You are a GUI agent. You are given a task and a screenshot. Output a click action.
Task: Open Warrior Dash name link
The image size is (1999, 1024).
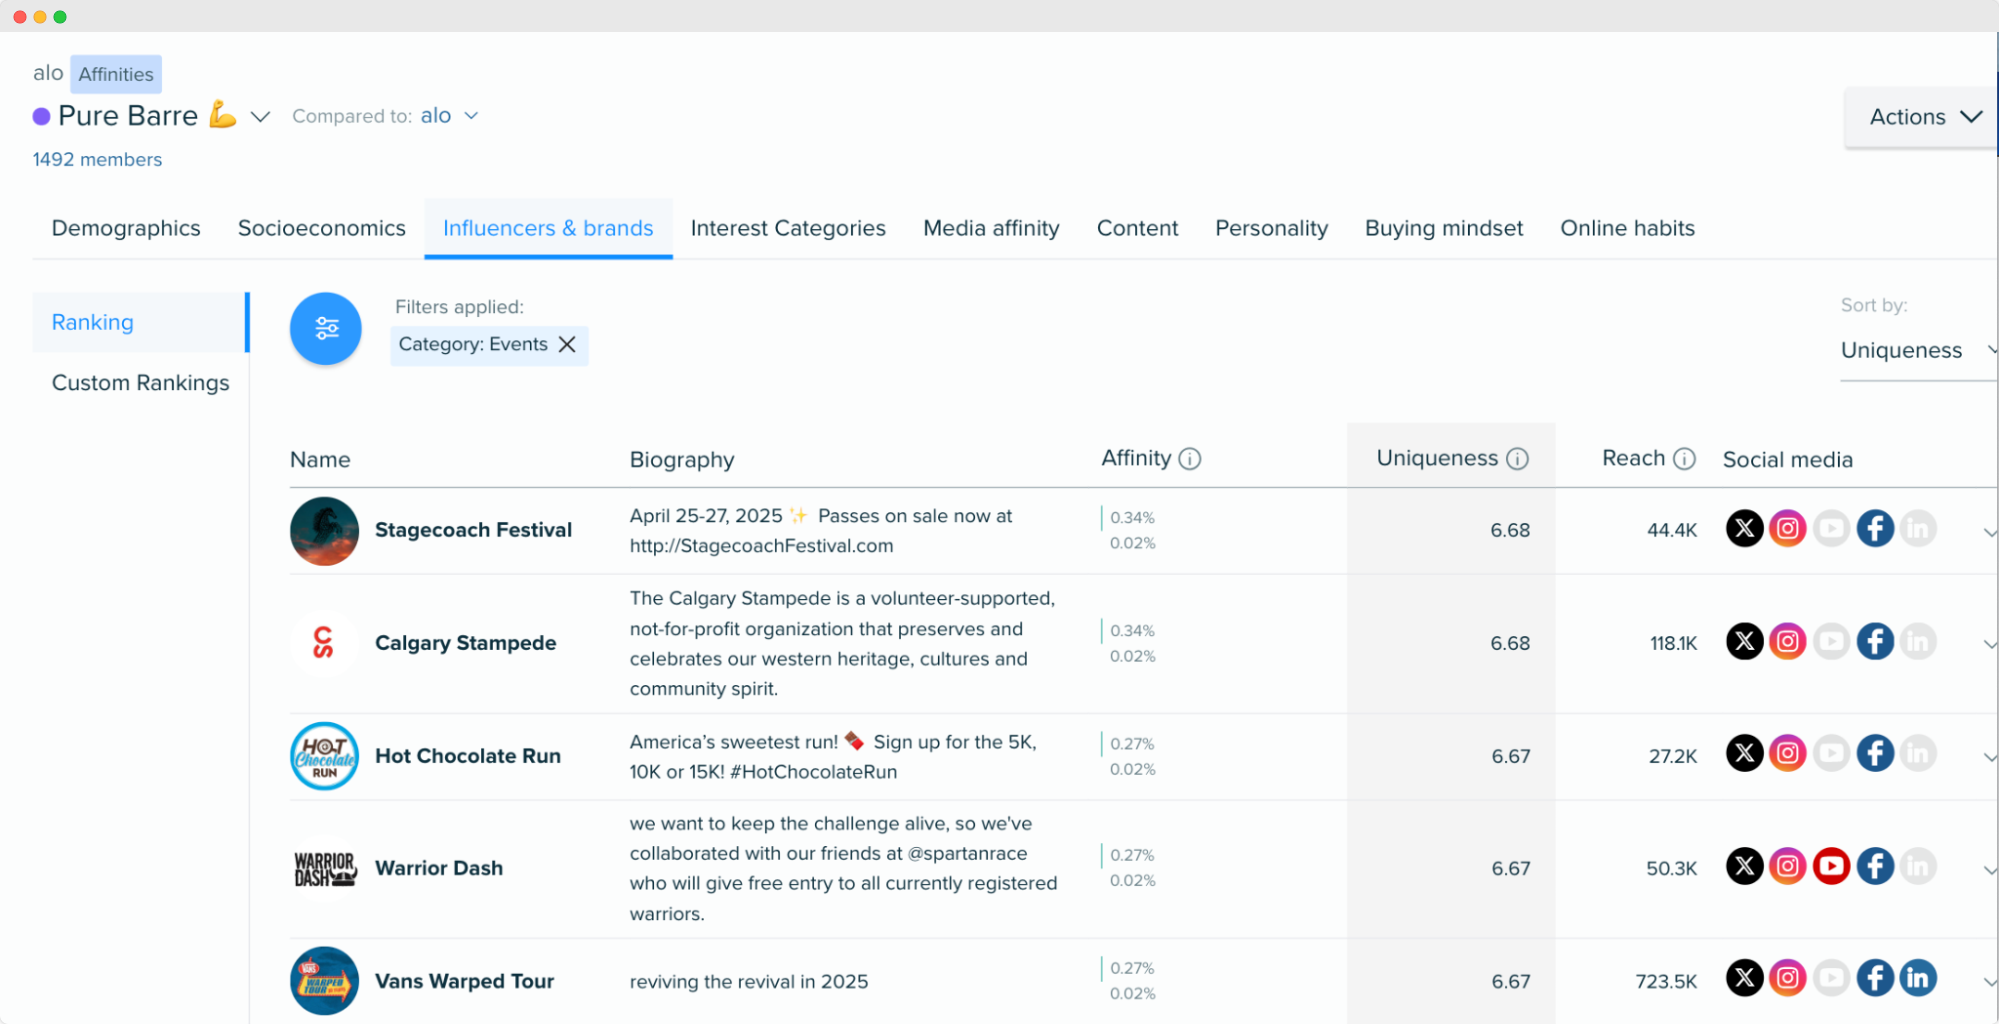[439, 868]
